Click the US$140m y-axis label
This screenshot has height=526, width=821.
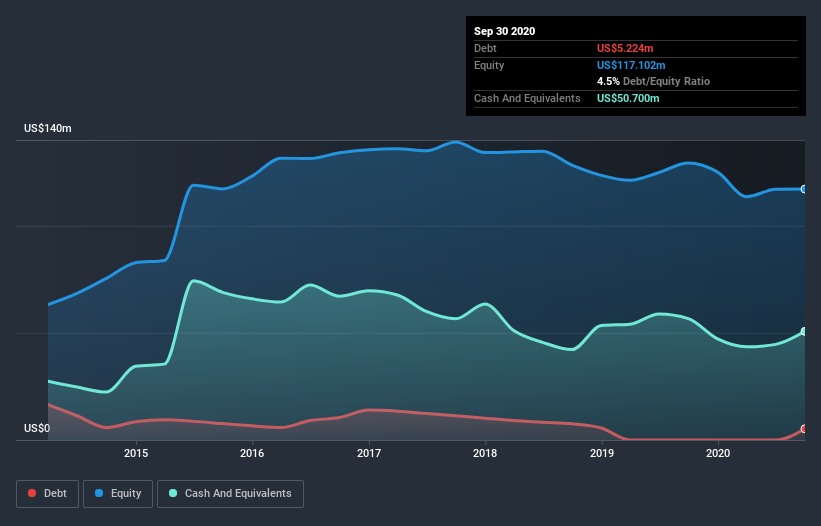pos(48,128)
